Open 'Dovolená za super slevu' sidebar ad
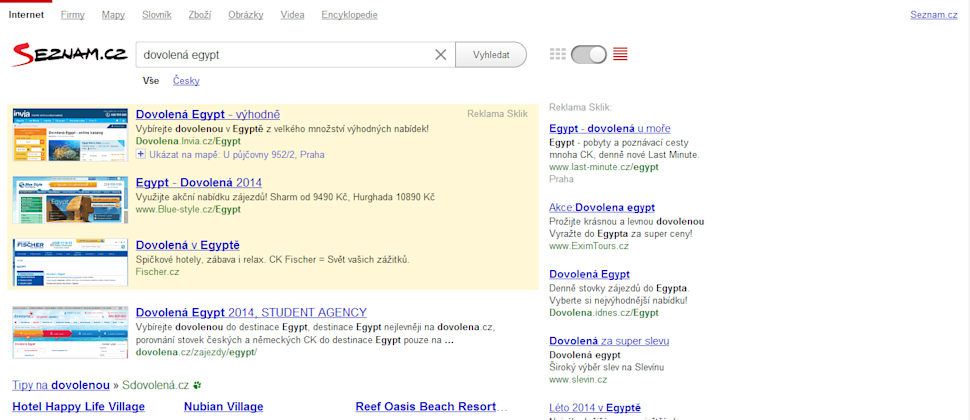Viewport: 970px width, 420px height. click(x=609, y=341)
